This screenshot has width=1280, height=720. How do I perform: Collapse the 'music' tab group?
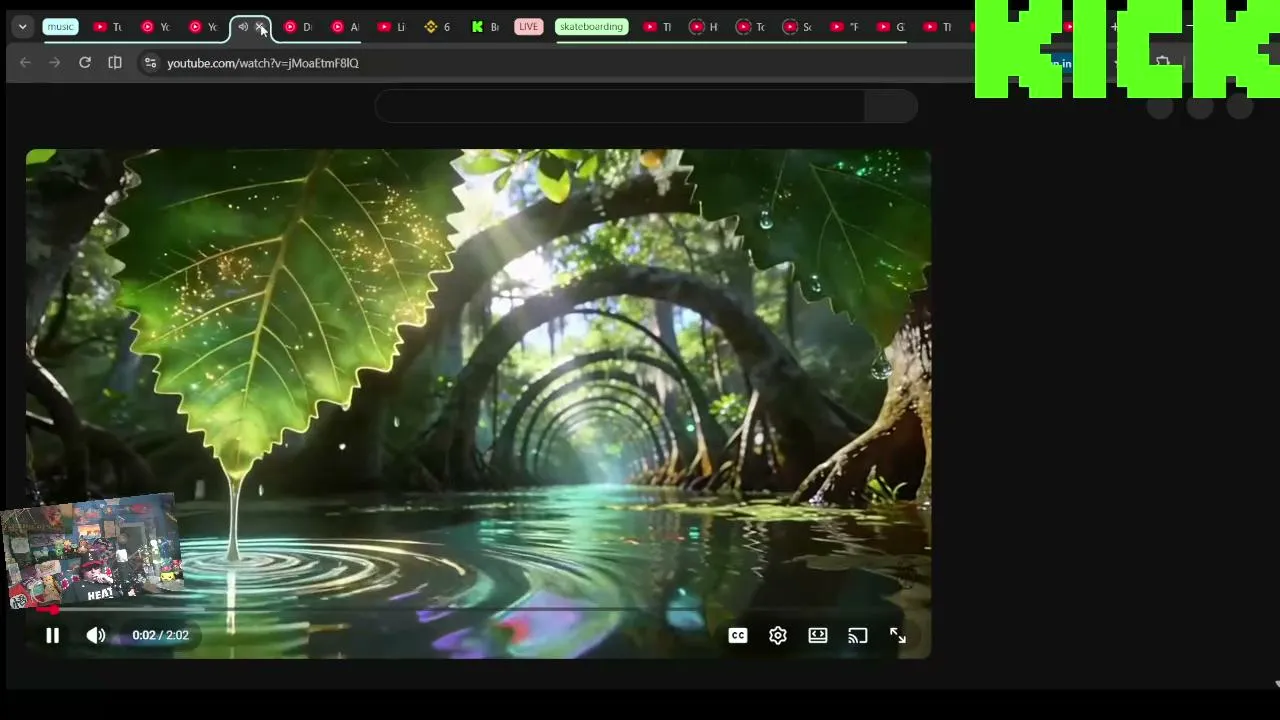tap(61, 27)
